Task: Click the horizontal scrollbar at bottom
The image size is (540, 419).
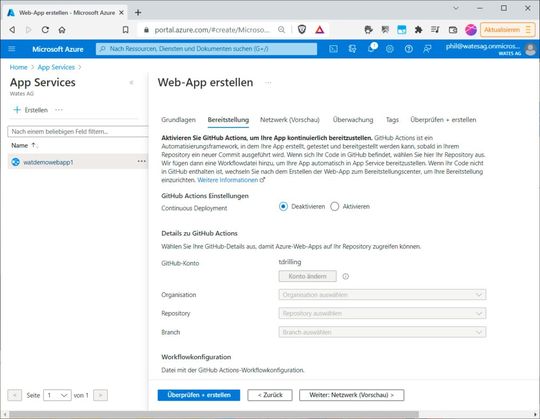Action: click(x=214, y=414)
